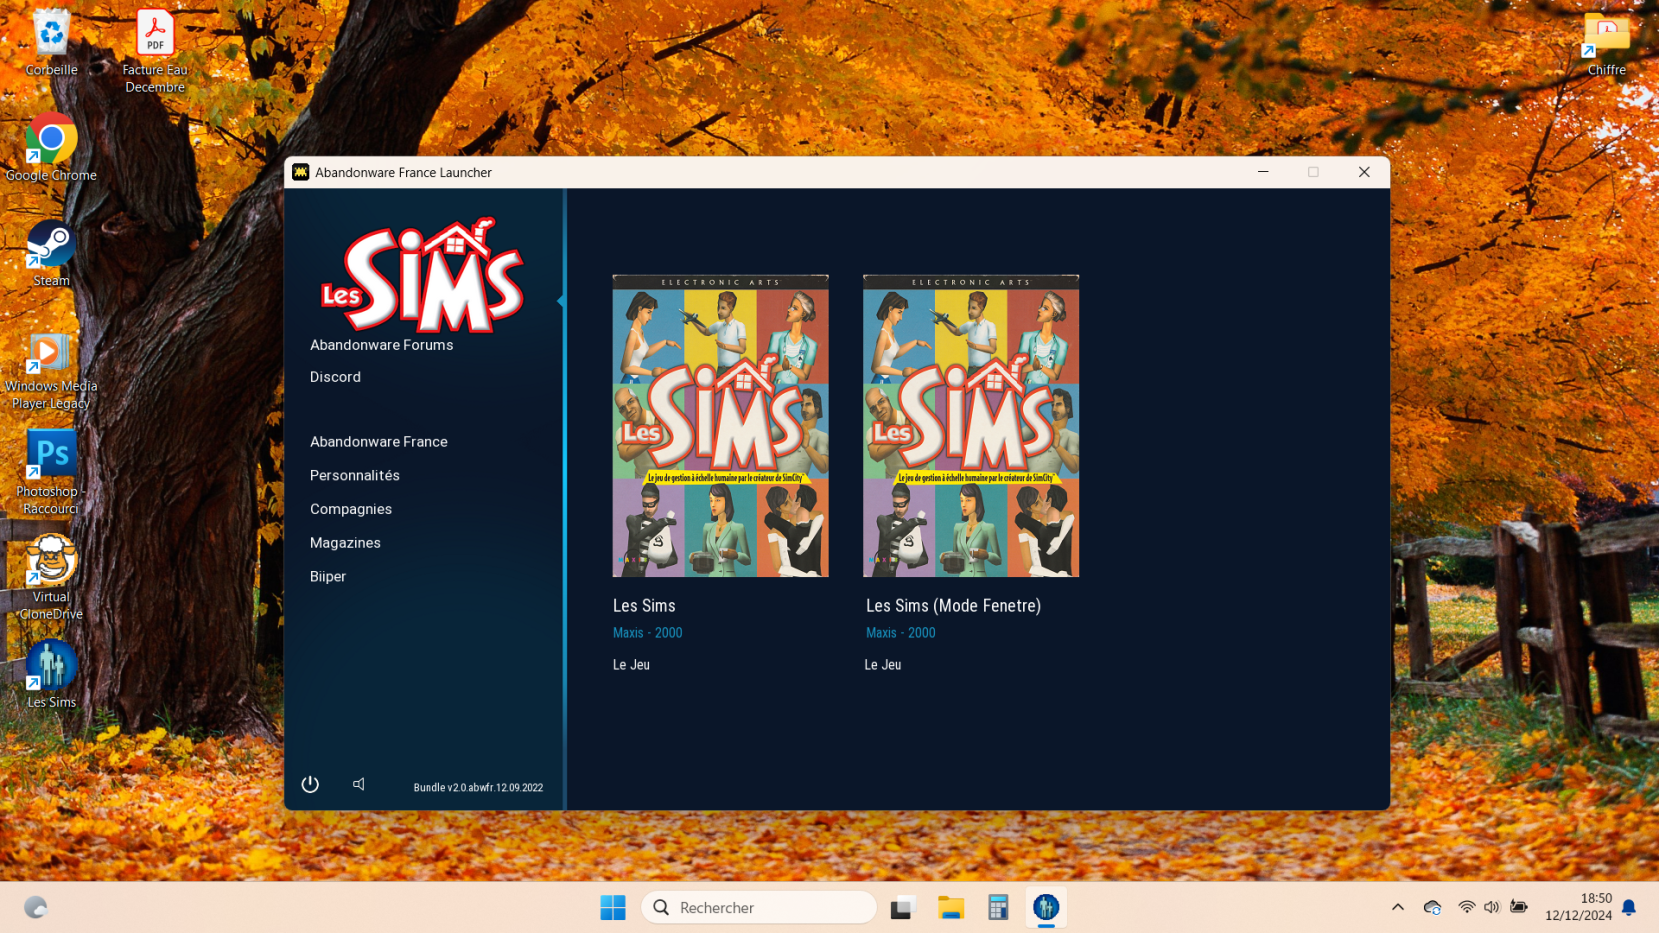The width and height of the screenshot is (1659, 933).
Task: Click the Rechercher taskbar search field
Action: pos(759,908)
